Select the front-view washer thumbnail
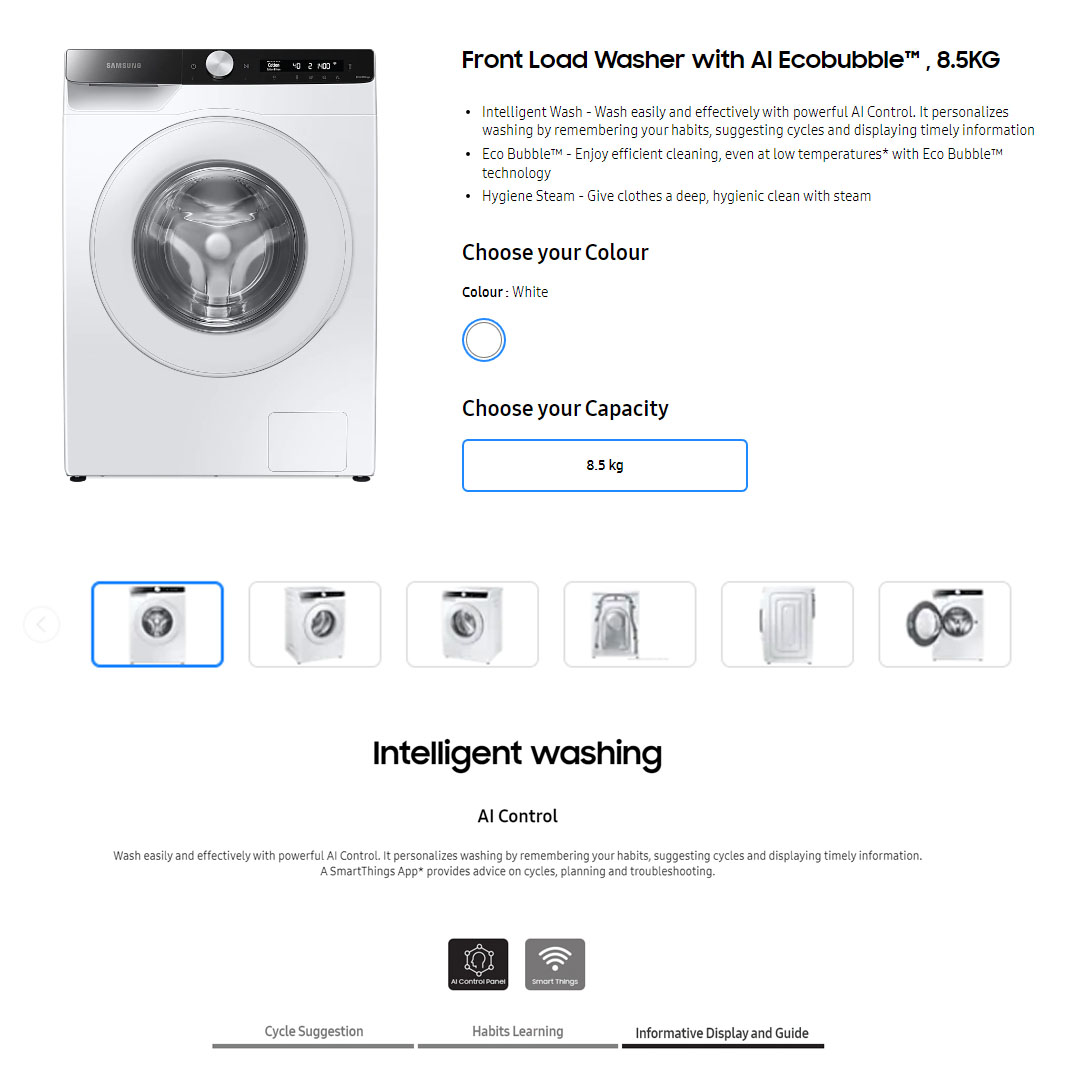This screenshot has height=1080, width=1080. (x=157, y=624)
